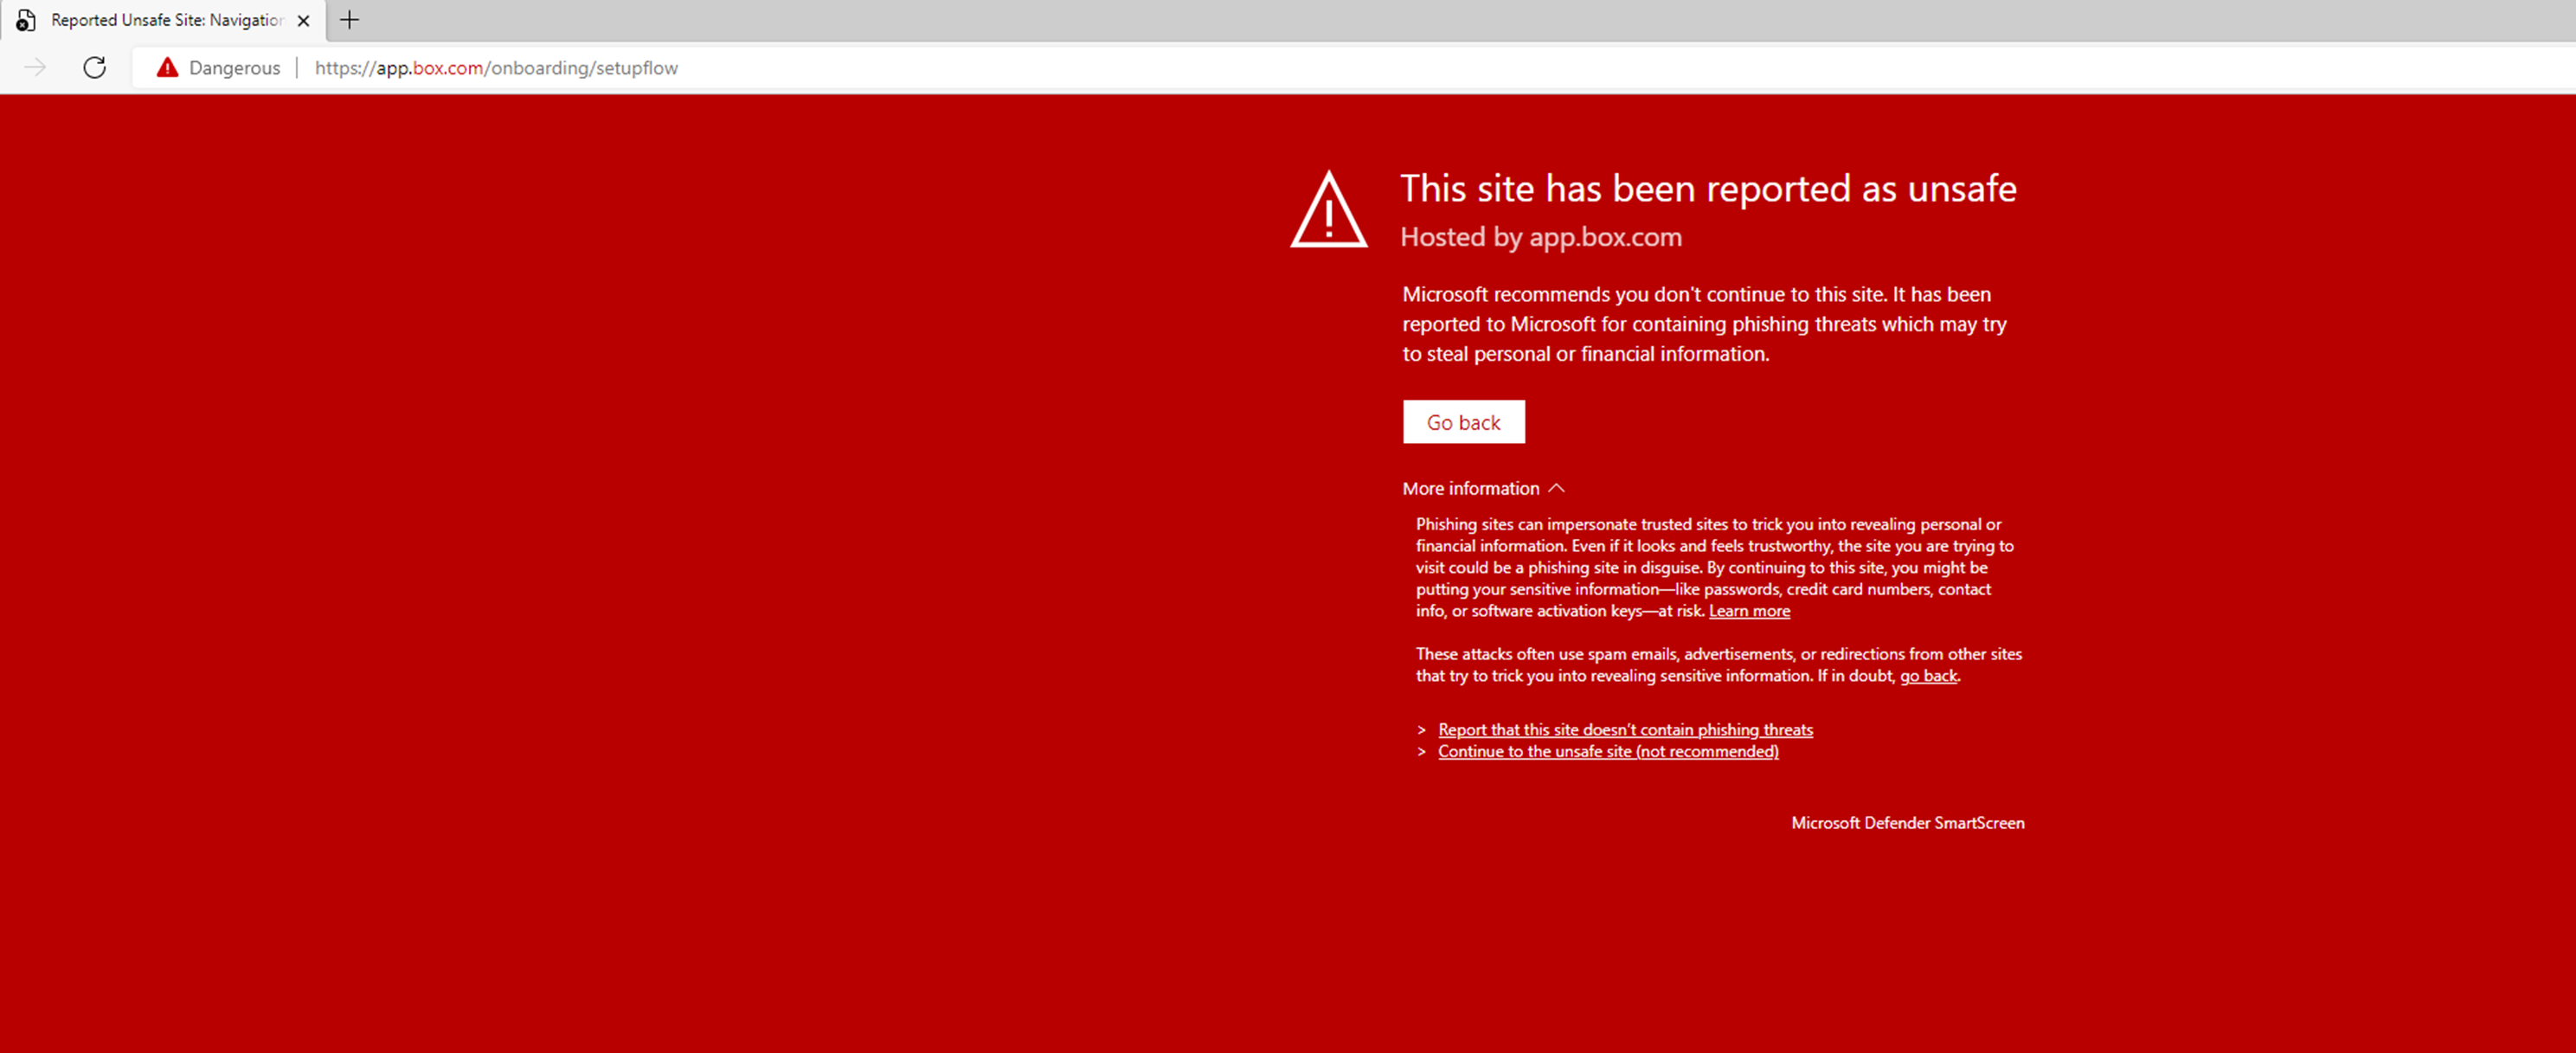This screenshot has width=2576, height=1053.
Task: Click the heading This site has been reported as unsafe
Action: pyautogui.click(x=1708, y=189)
